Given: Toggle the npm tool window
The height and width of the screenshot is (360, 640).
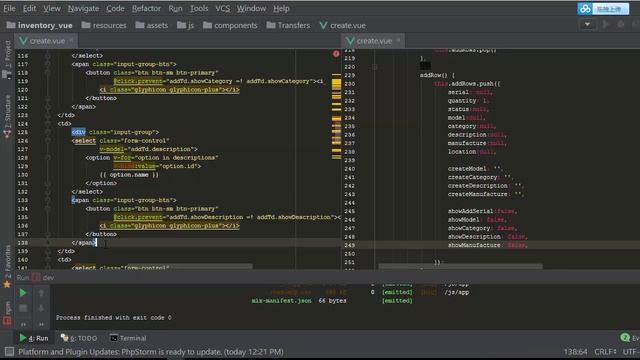Looking at the screenshot, I should pyautogui.click(x=7, y=313).
